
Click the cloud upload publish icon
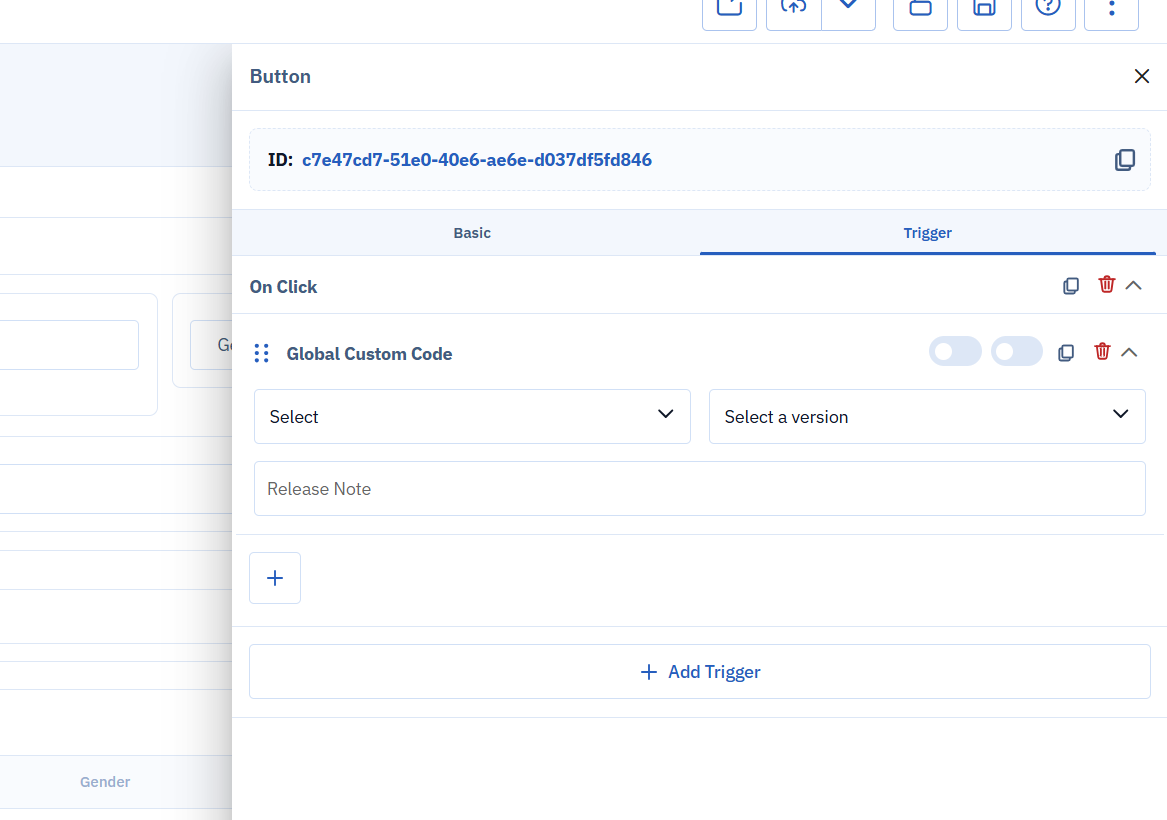pos(794,8)
